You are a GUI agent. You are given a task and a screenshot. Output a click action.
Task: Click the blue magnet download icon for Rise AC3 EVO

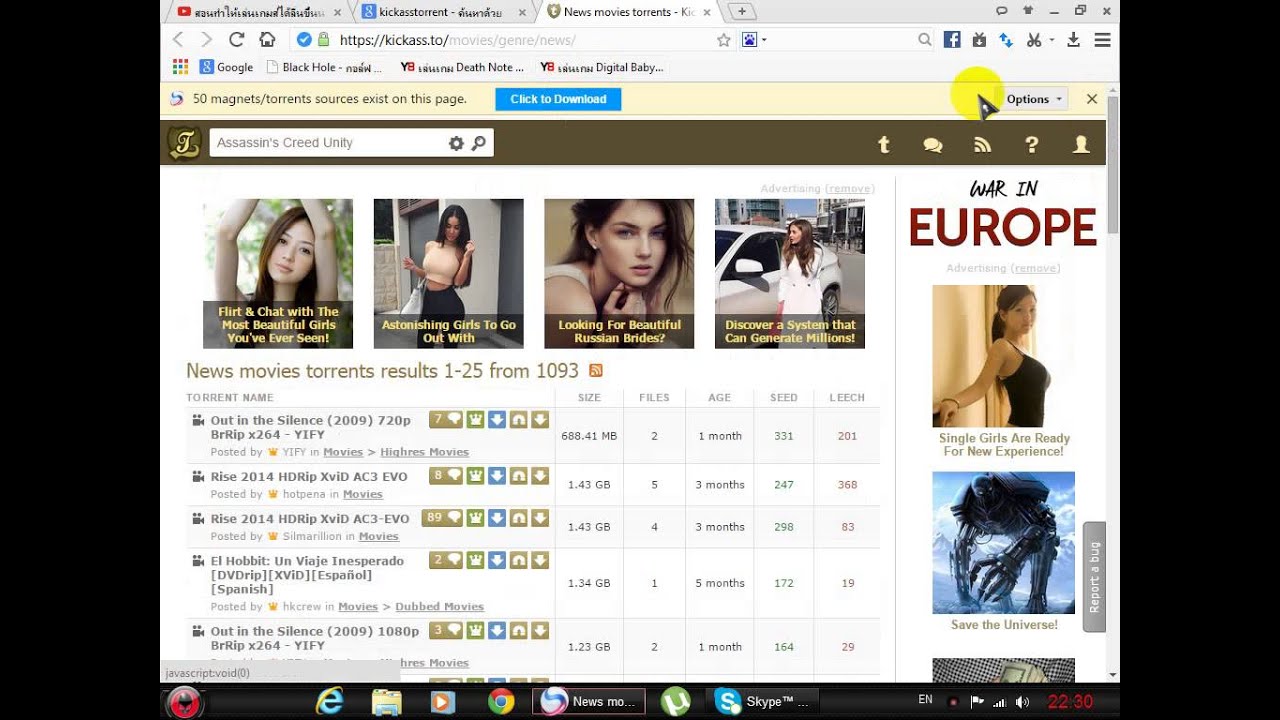(497, 475)
